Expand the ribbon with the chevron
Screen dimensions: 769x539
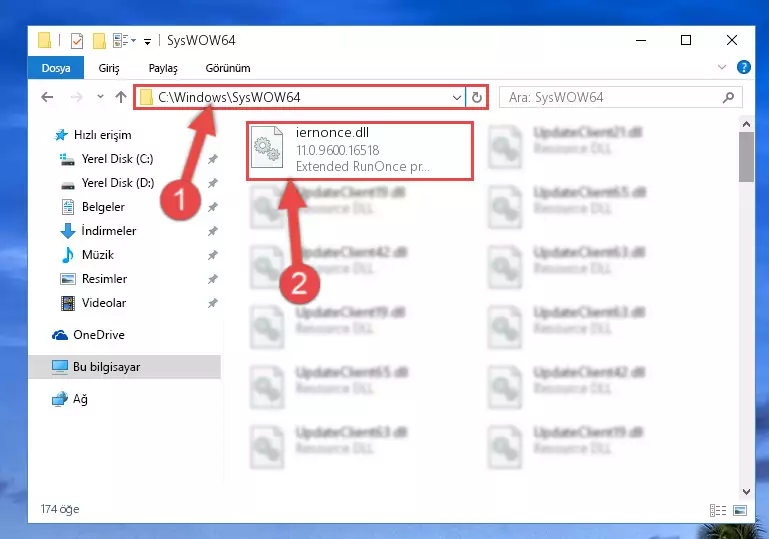pyautogui.click(x=722, y=67)
